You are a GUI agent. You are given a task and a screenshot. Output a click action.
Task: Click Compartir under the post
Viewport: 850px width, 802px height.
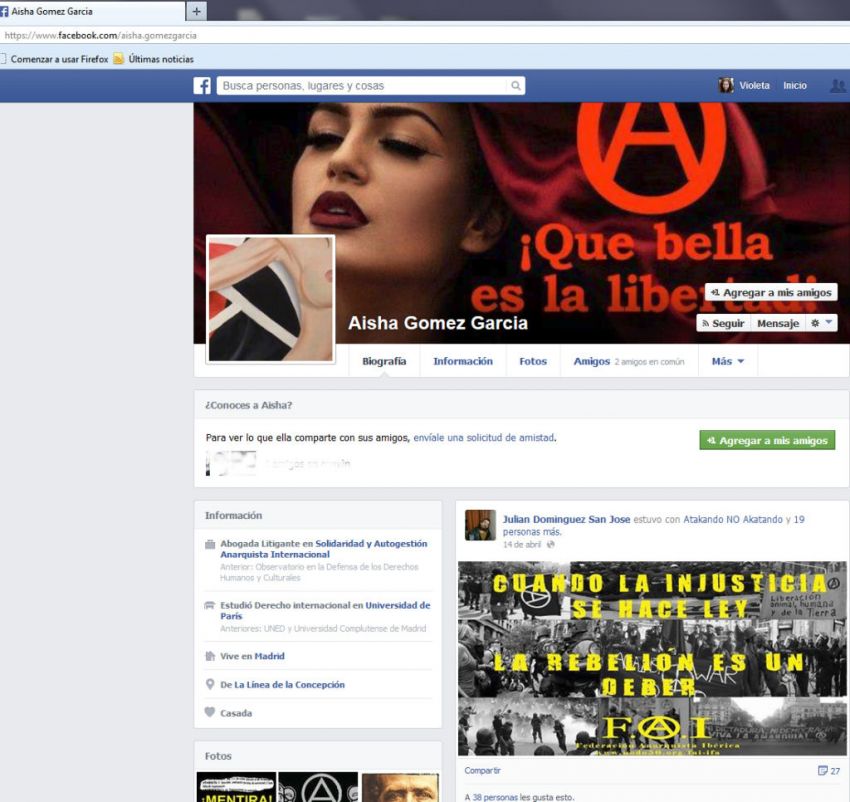click(482, 771)
